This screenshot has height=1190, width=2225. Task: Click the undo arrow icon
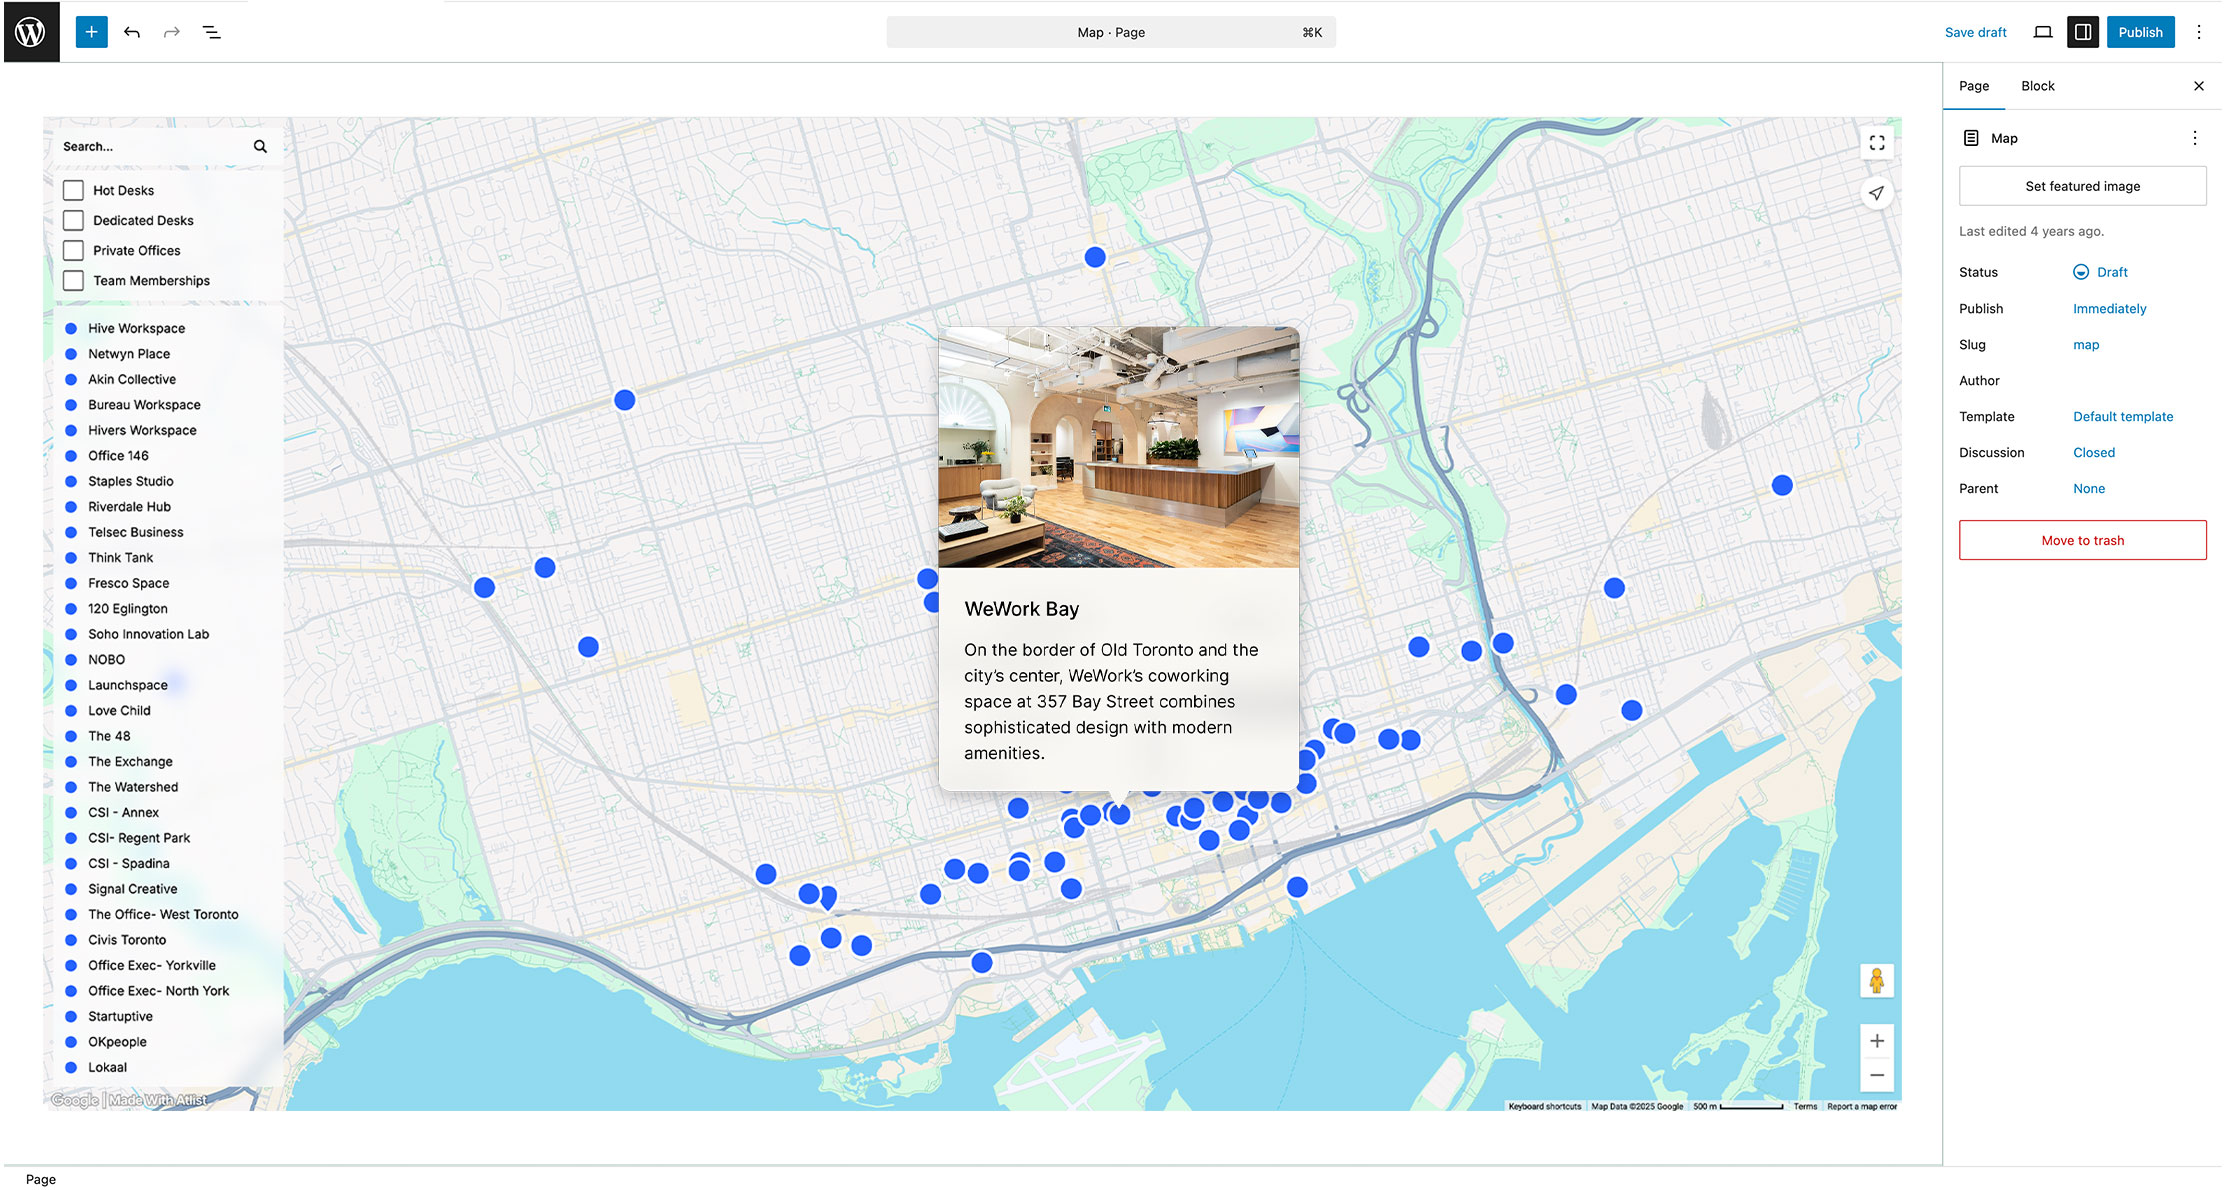pyautogui.click(x=132, y=32)
